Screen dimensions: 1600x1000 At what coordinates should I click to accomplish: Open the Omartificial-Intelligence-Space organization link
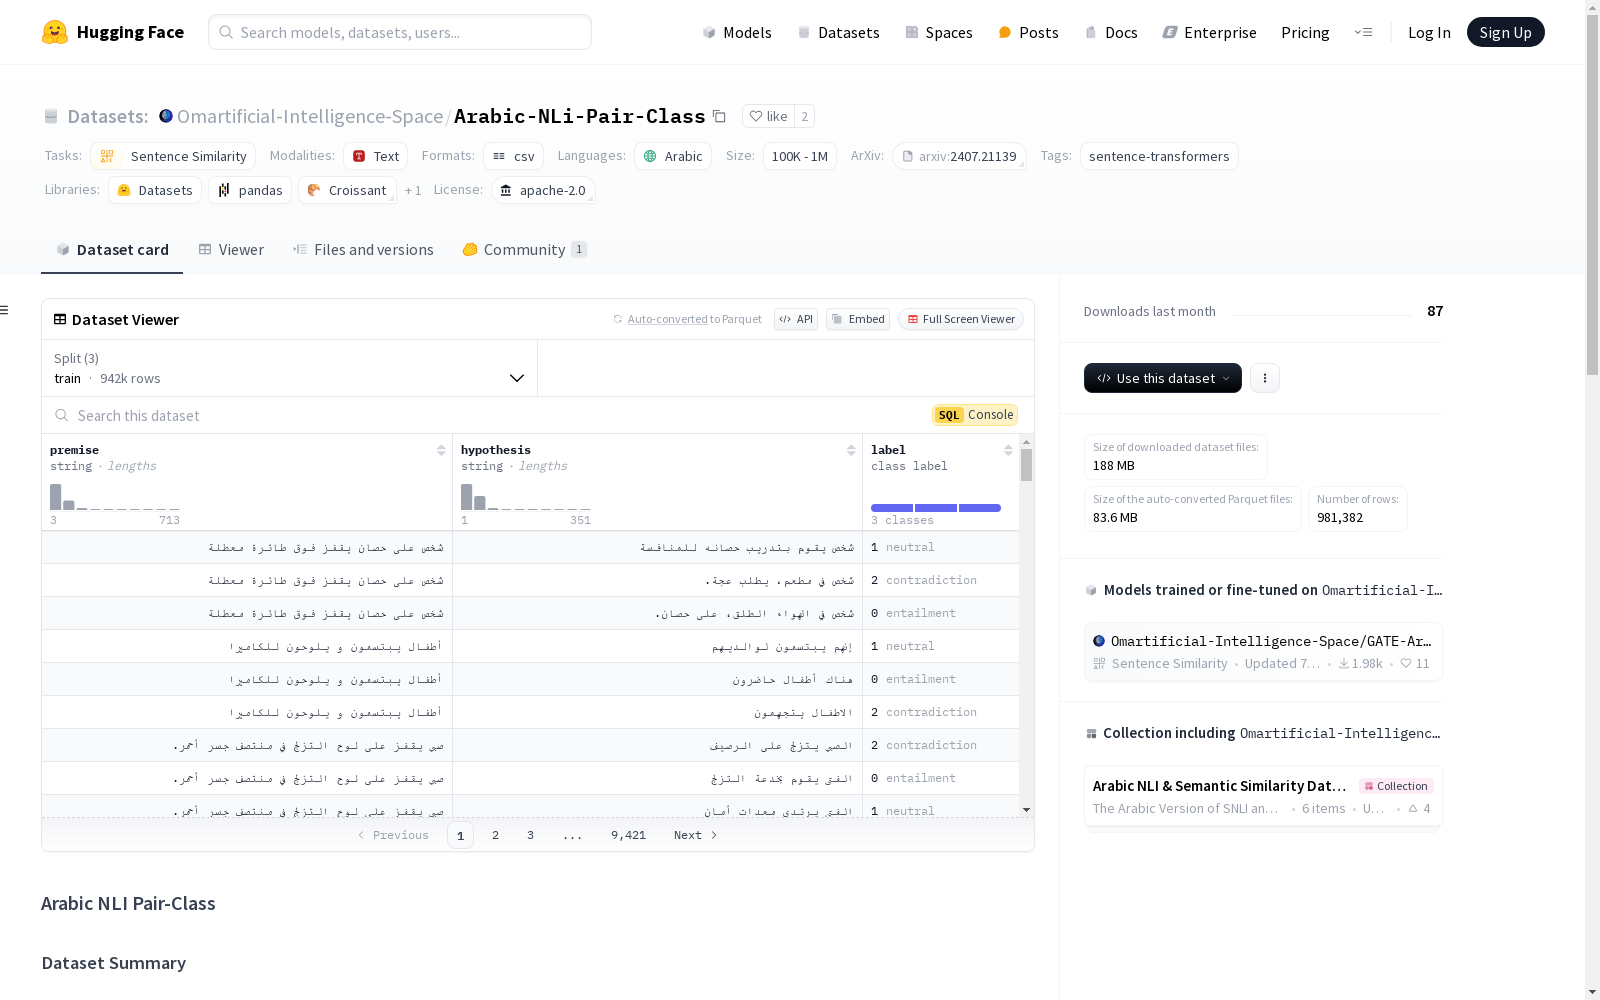(x=310, y=116)
